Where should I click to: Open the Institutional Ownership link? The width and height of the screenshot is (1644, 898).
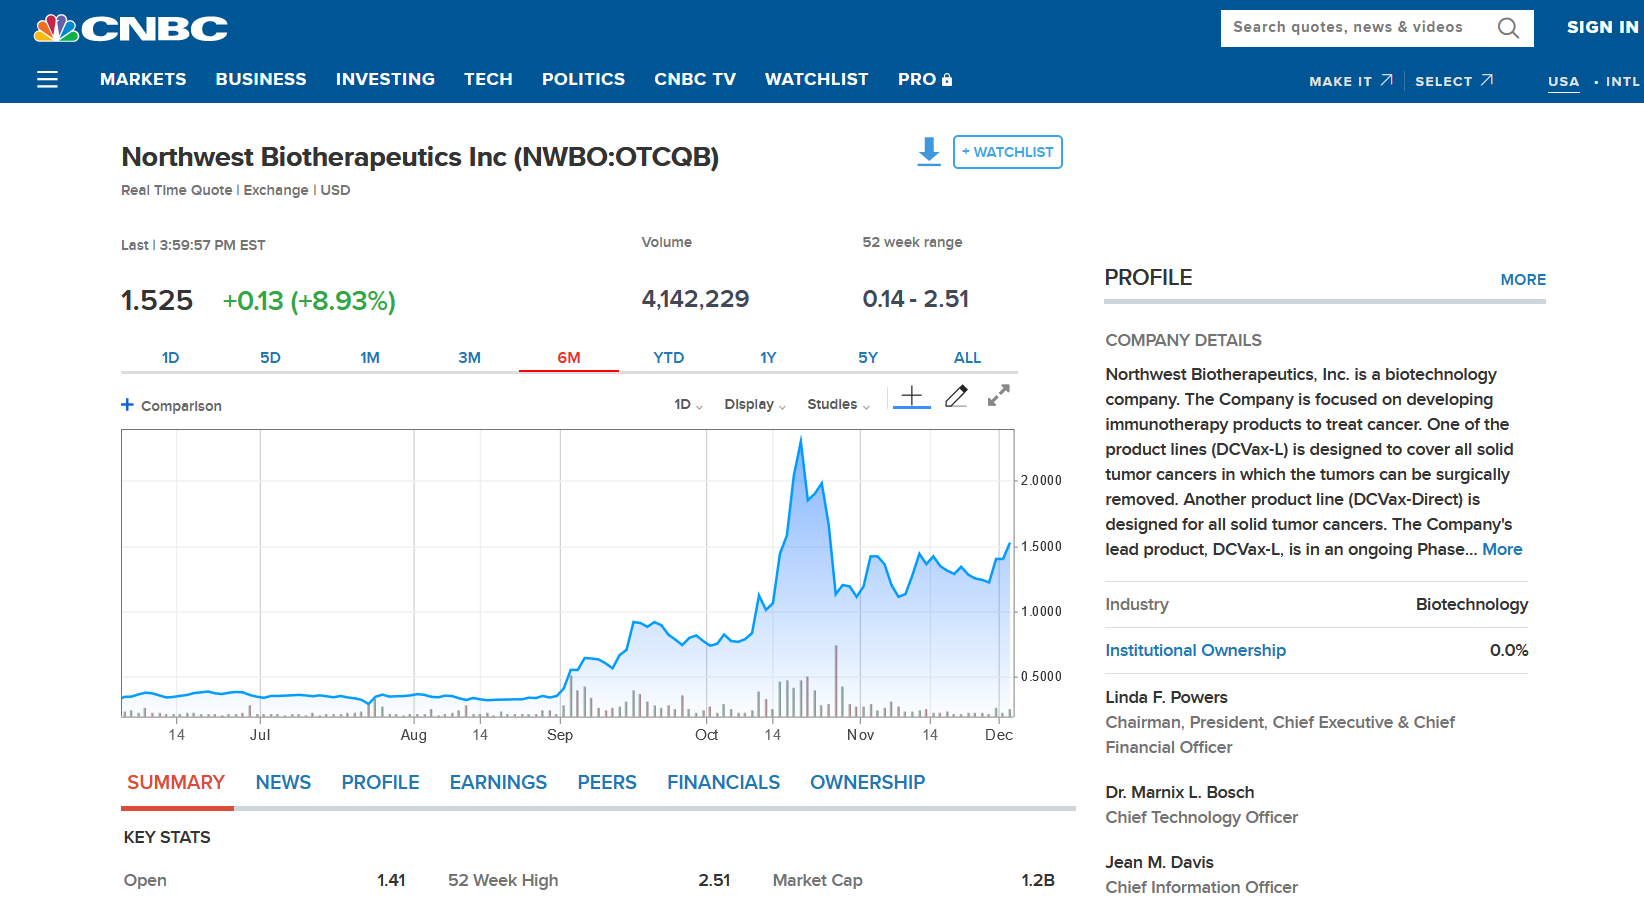click(1195, 650)
